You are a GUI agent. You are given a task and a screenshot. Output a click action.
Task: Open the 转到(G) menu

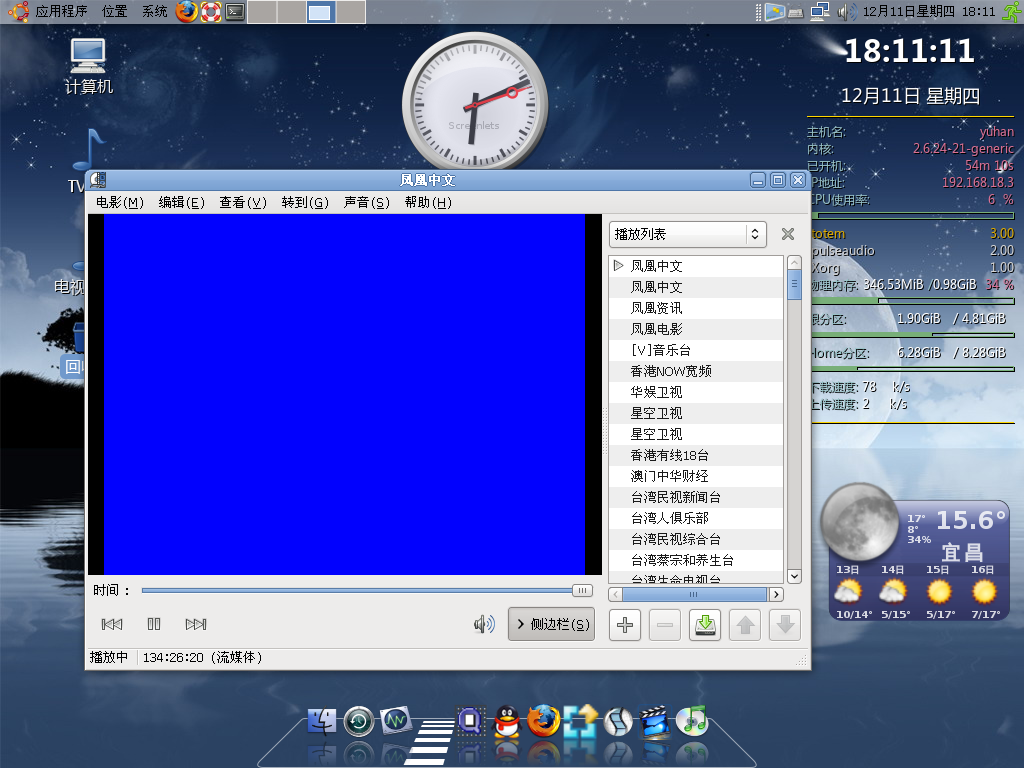tap(305, 202)
